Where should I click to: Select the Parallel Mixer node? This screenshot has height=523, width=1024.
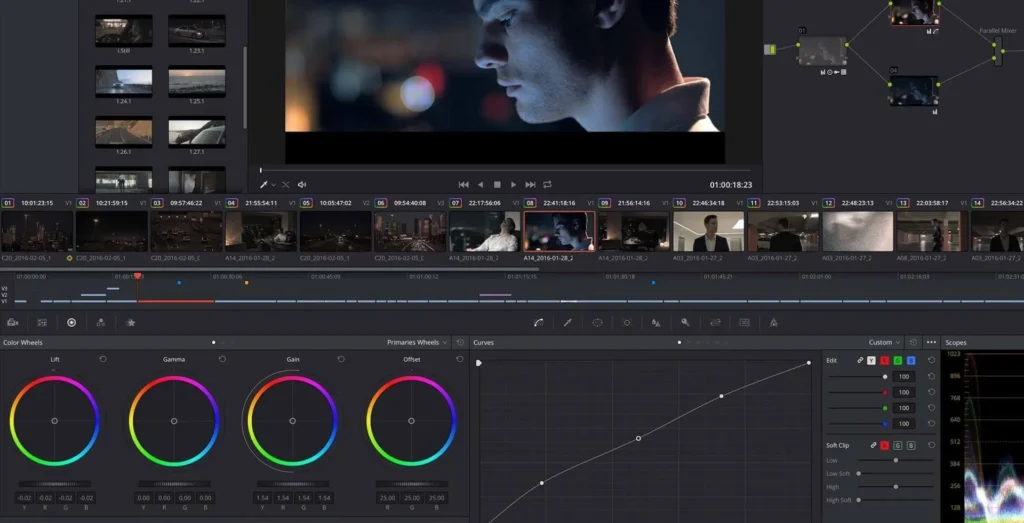click(x=997, y=50)
